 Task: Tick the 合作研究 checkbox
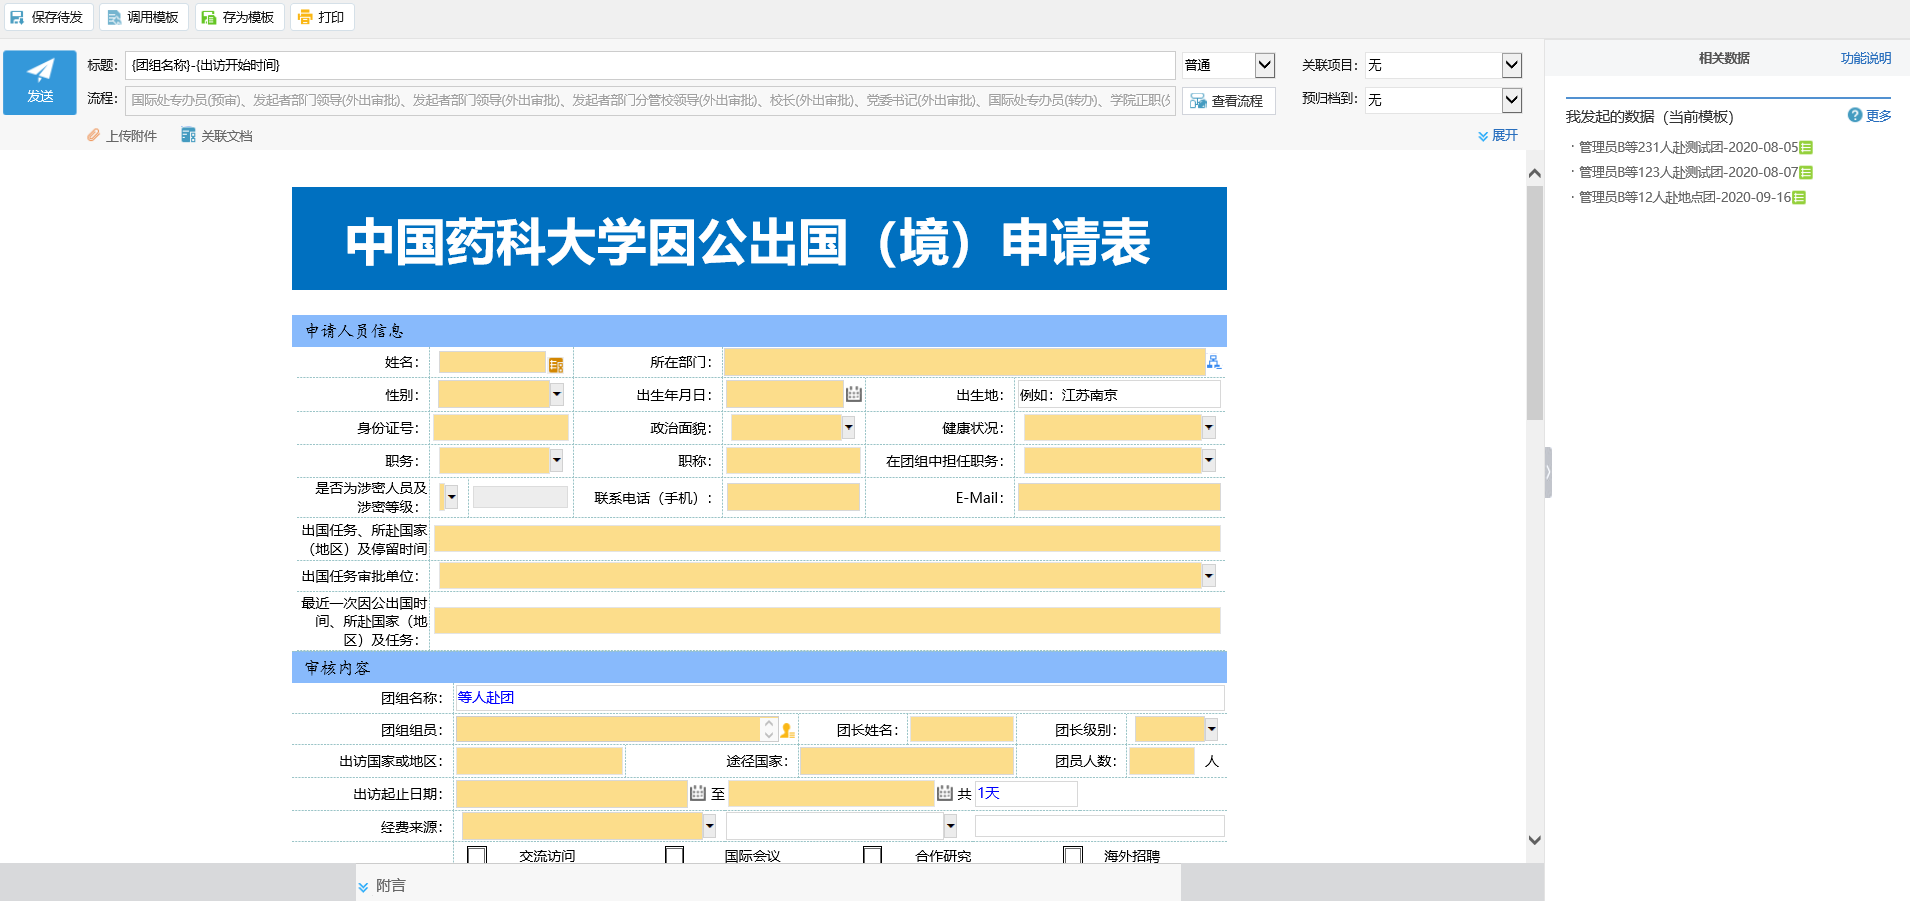pyautogui.click(x=873, y=855)
